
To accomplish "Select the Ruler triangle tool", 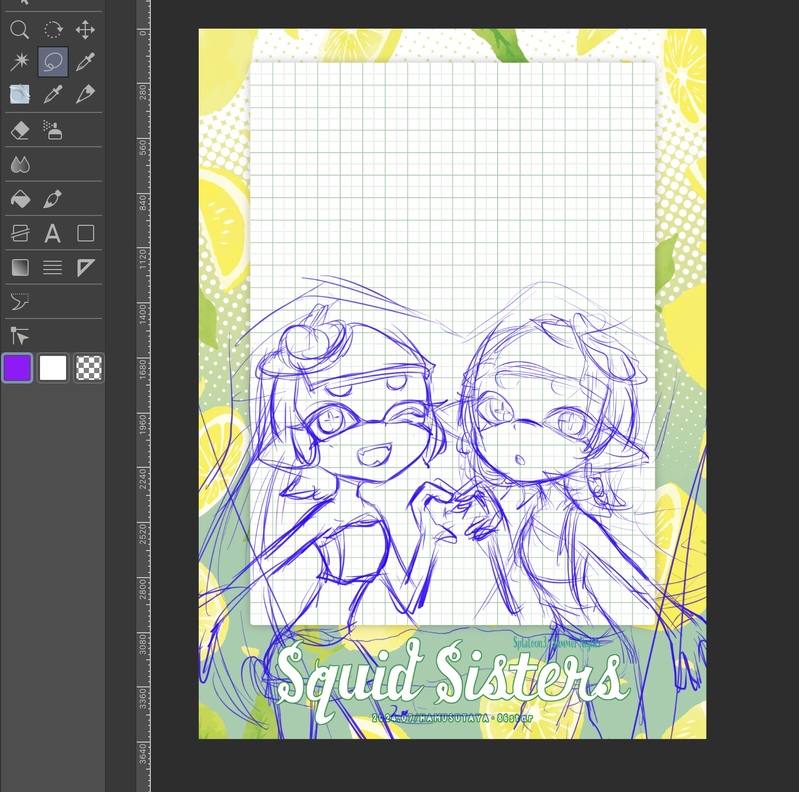I will click(x=85, y=267).
